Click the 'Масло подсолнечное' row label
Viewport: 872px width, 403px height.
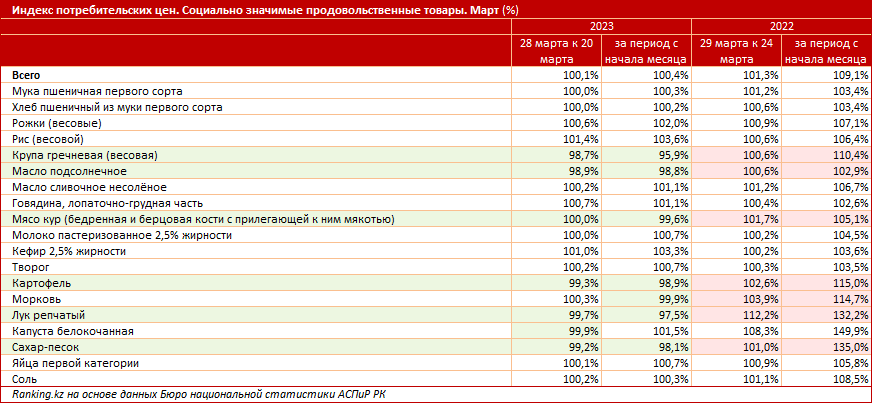[67, 171]
